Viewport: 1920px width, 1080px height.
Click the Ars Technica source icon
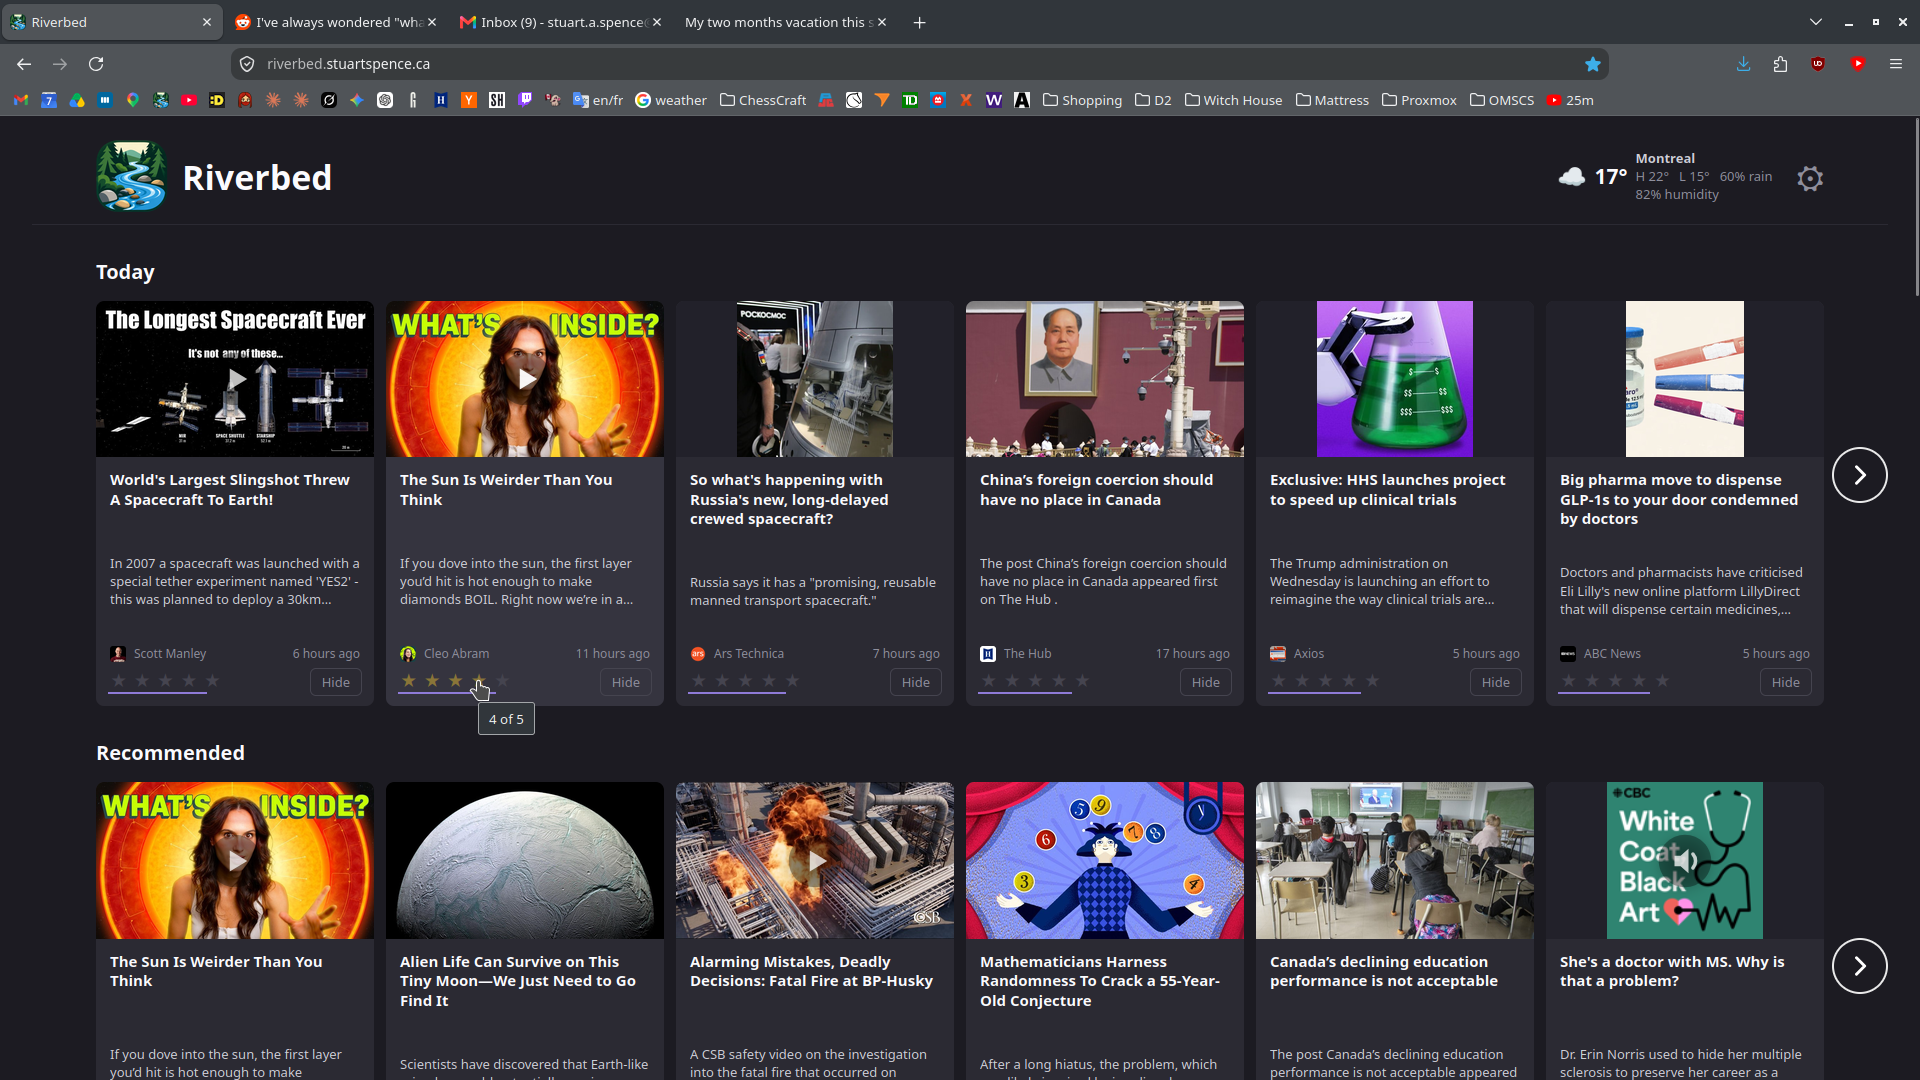tap(698, 654)
